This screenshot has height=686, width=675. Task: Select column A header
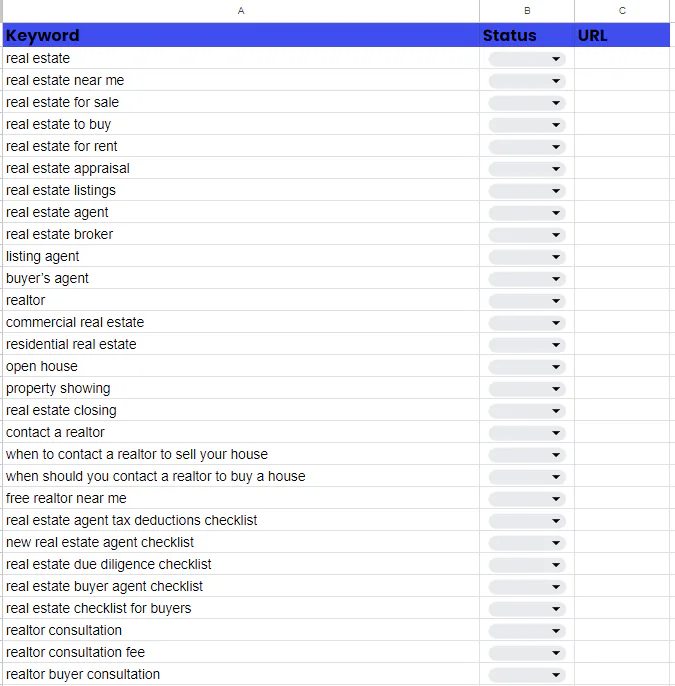pyautogui.click(x=241, y=11)
